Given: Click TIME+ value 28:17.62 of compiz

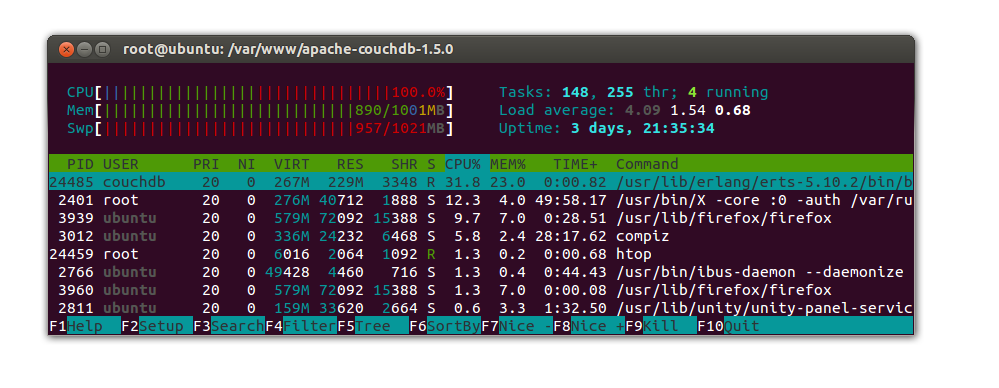Looking at the screenshot, I should click(571, 236).
